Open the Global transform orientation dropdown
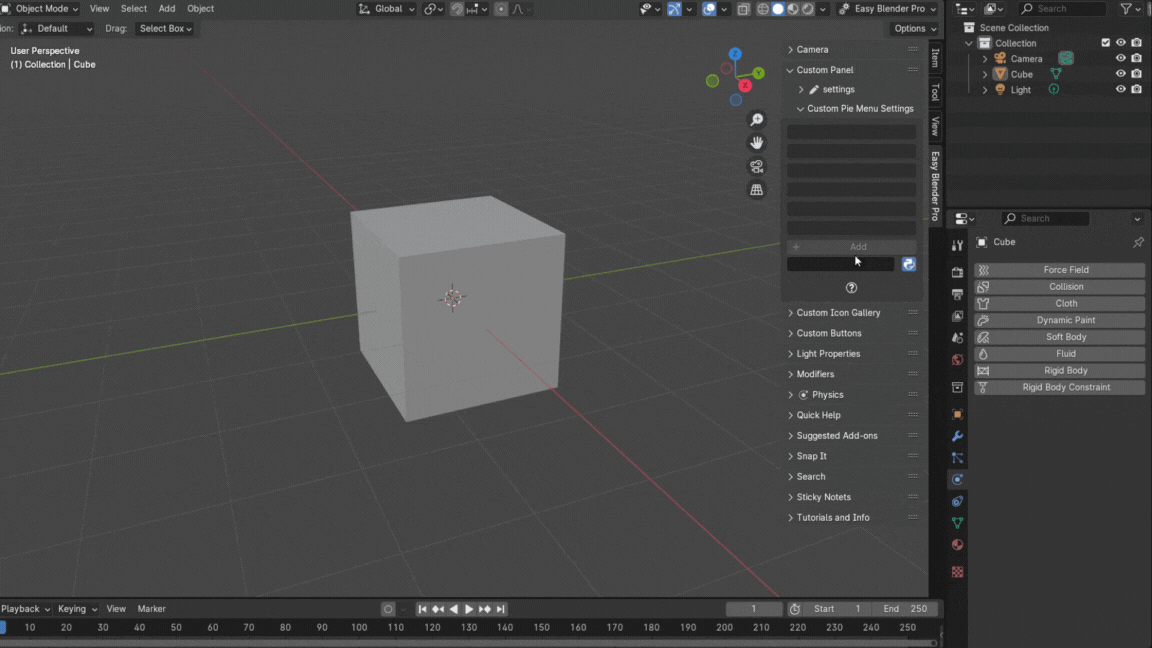This screenshot has width=1152, height=648. [x=387, y=9]
